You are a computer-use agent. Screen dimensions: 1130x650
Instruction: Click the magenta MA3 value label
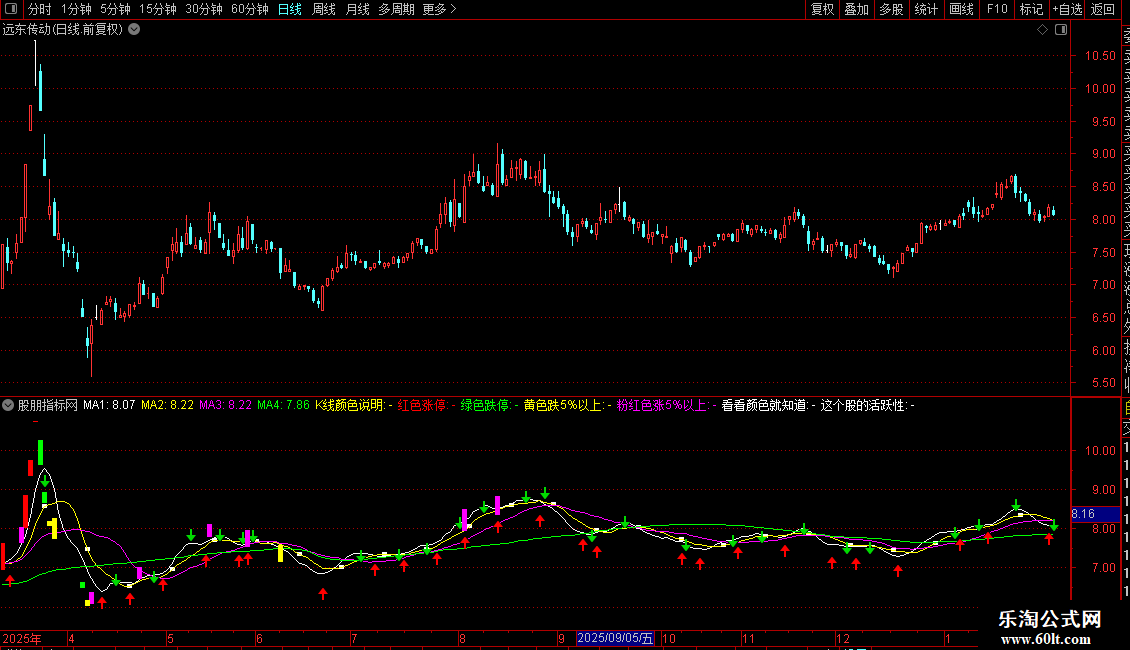(226, 405)
